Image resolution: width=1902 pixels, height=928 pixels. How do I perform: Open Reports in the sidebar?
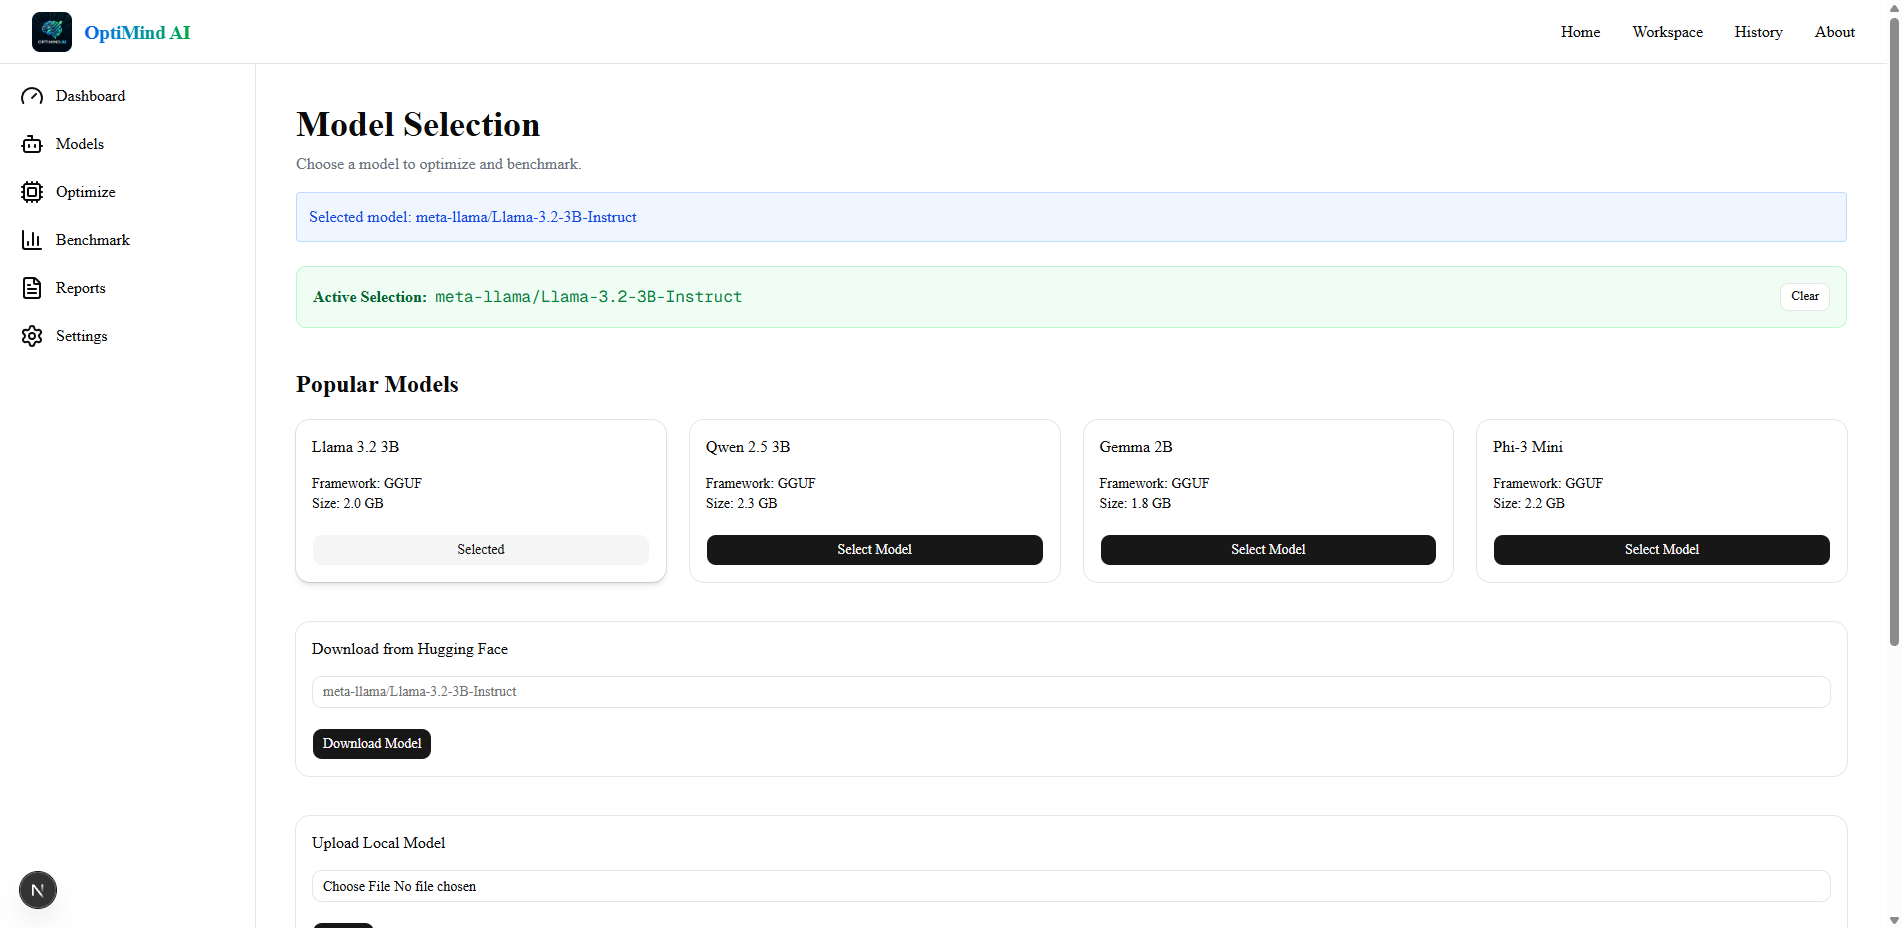pyautogui.click(x=80, y=288)
